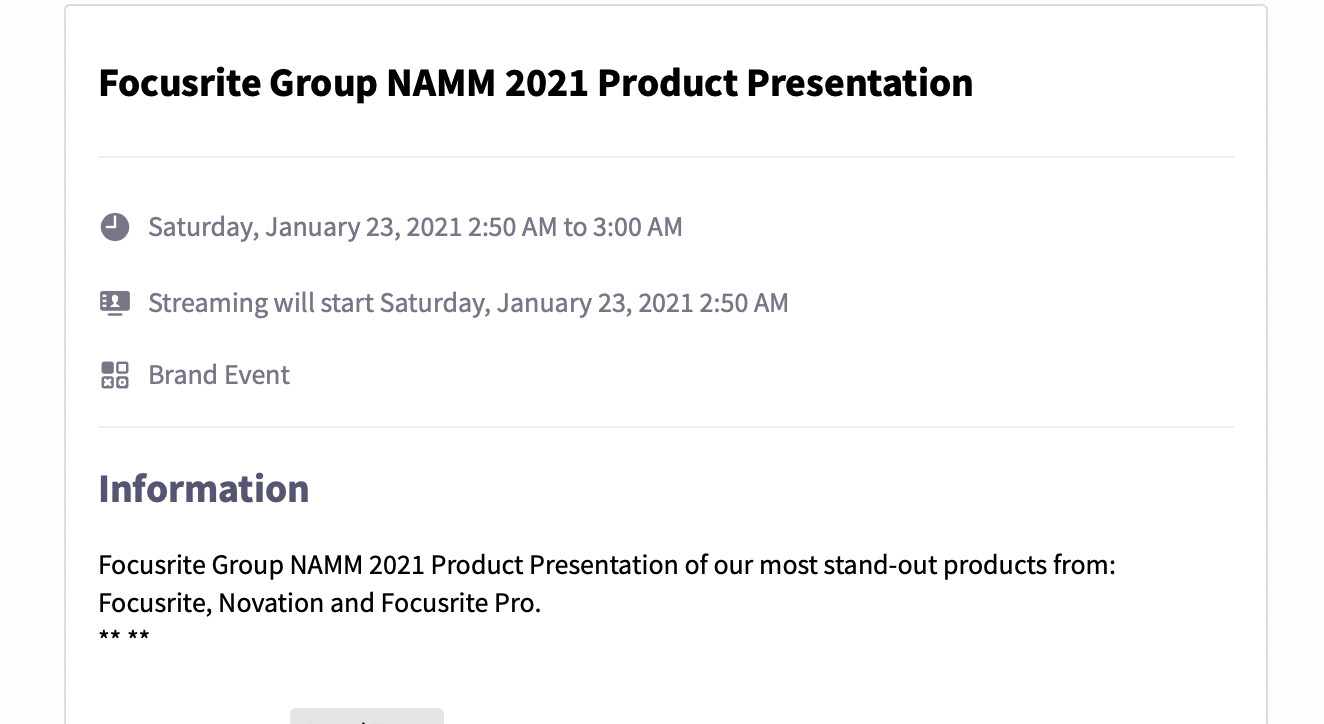
Task: Click the clock icon beside event time
Action: [x=115, y=227]
